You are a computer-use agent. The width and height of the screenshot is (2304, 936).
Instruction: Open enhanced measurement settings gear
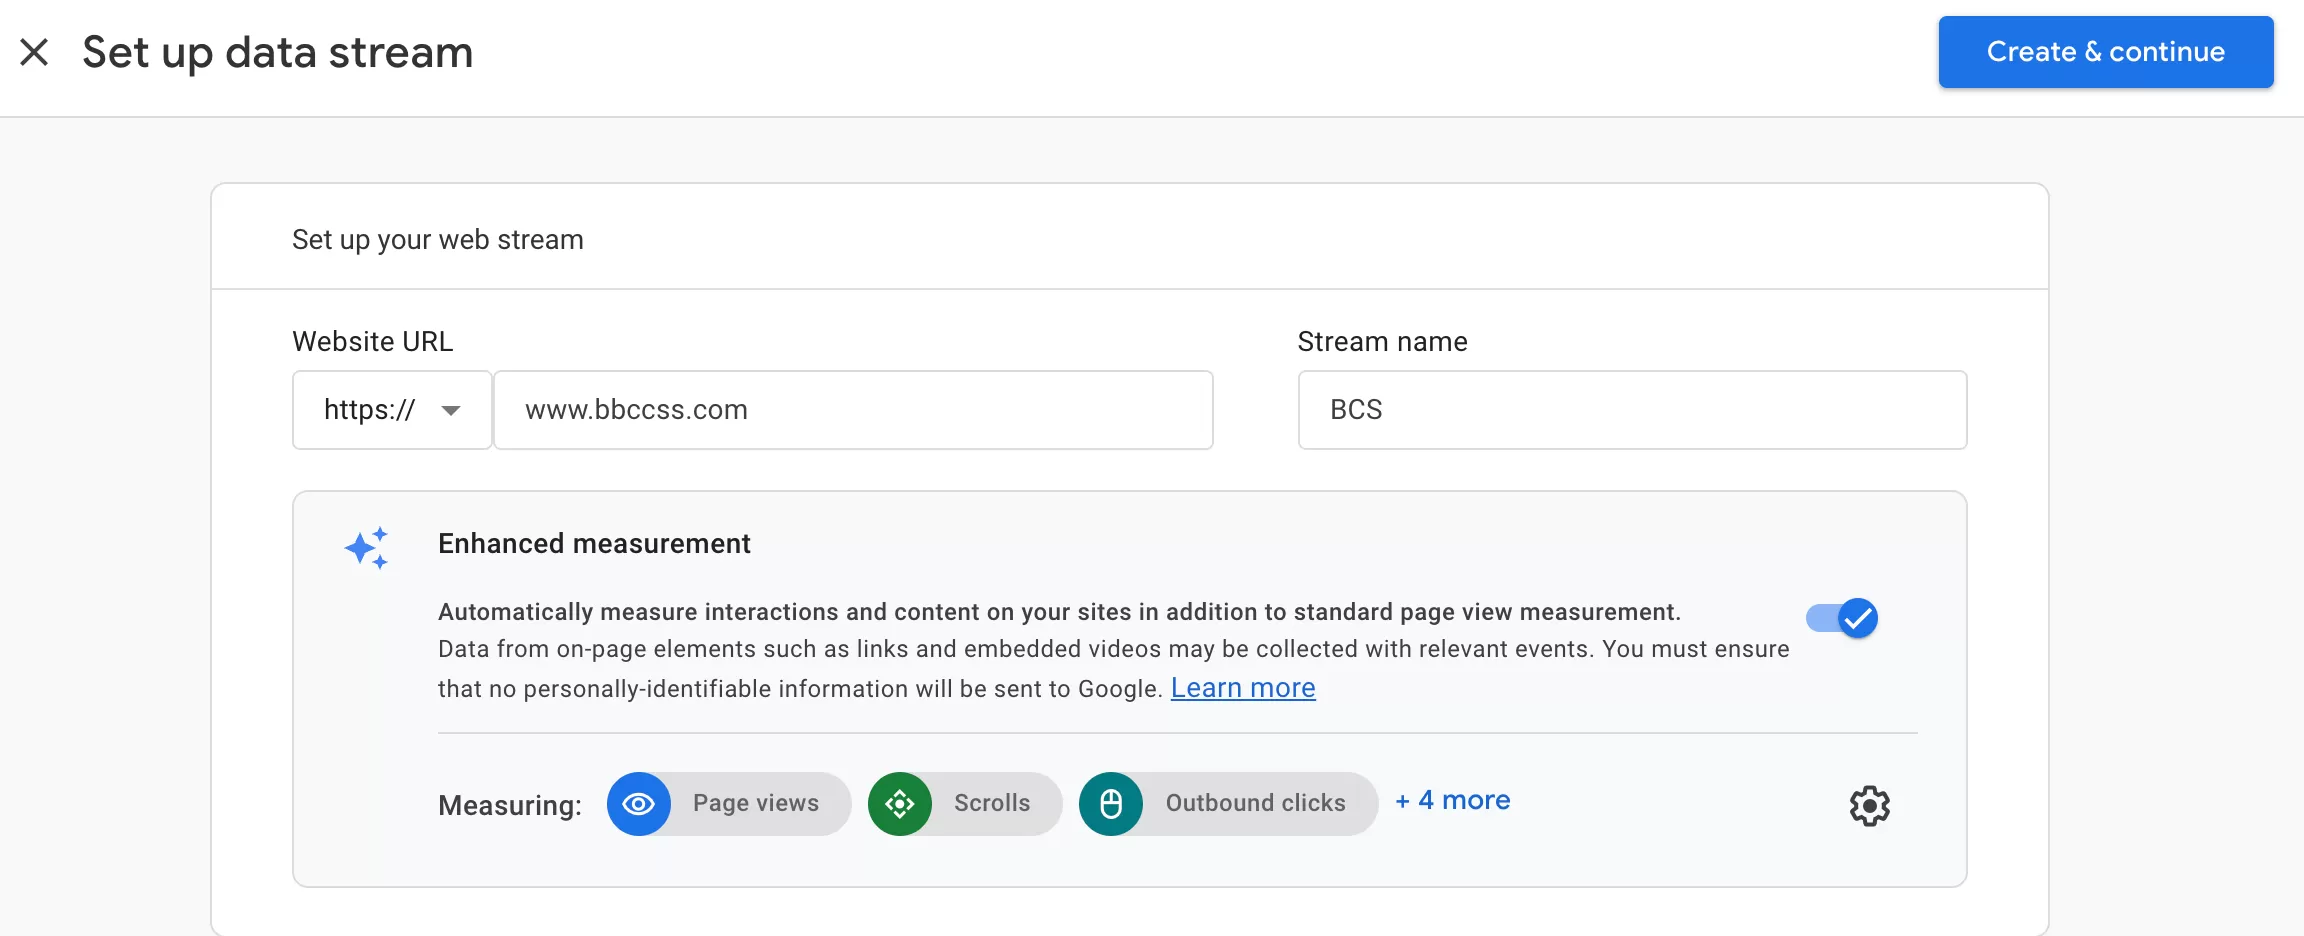click(x=1869, y=805)
